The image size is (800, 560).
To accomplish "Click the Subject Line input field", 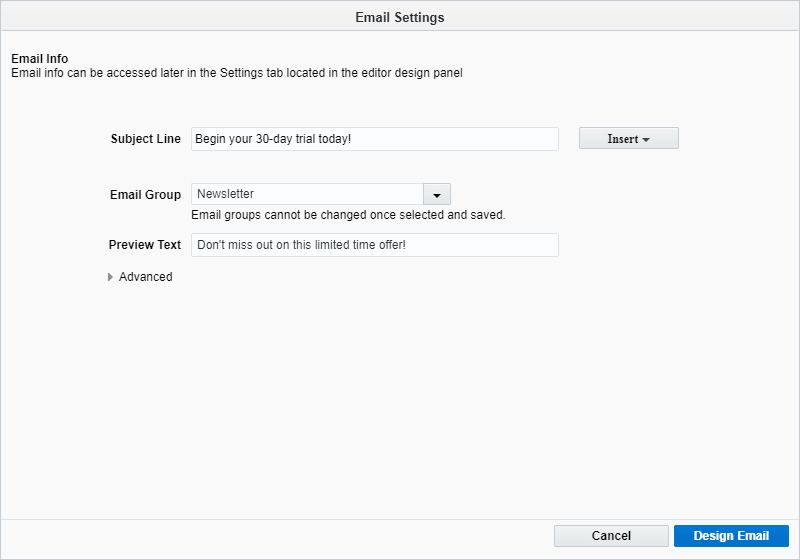I will click(x=374, y=139).
